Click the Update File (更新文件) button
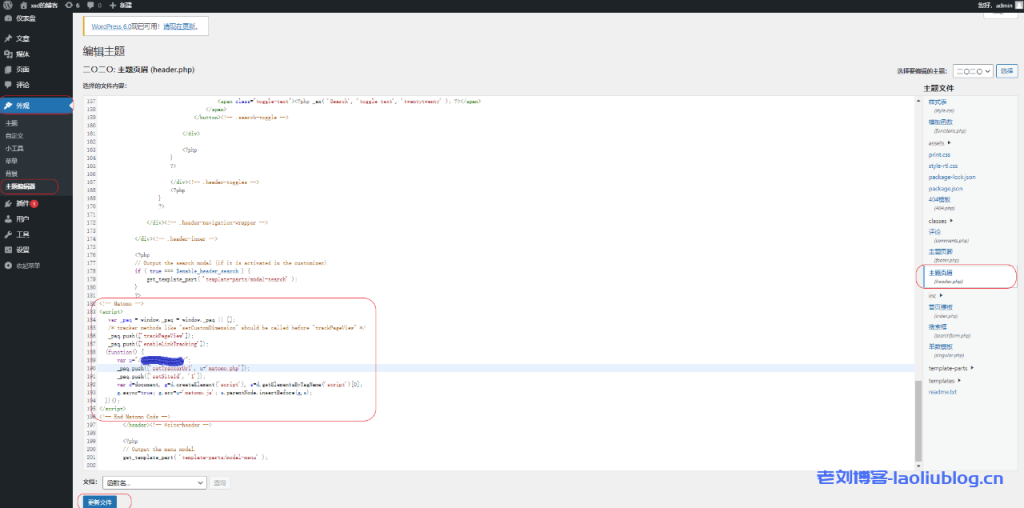This screenshot has height=508, width=1024. tap(100, 501)
